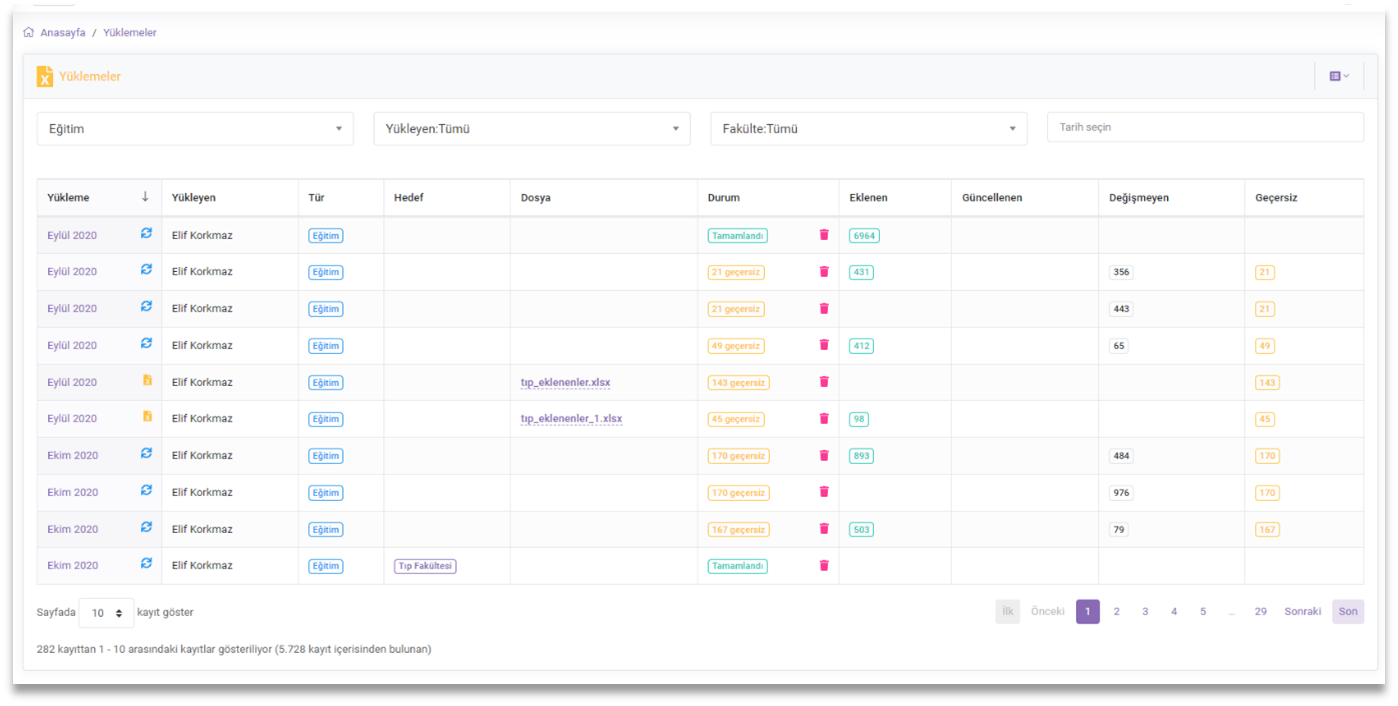Click Sonraki next page link
Viewport: 1398px width, 706px height.
coord(1302,612)
